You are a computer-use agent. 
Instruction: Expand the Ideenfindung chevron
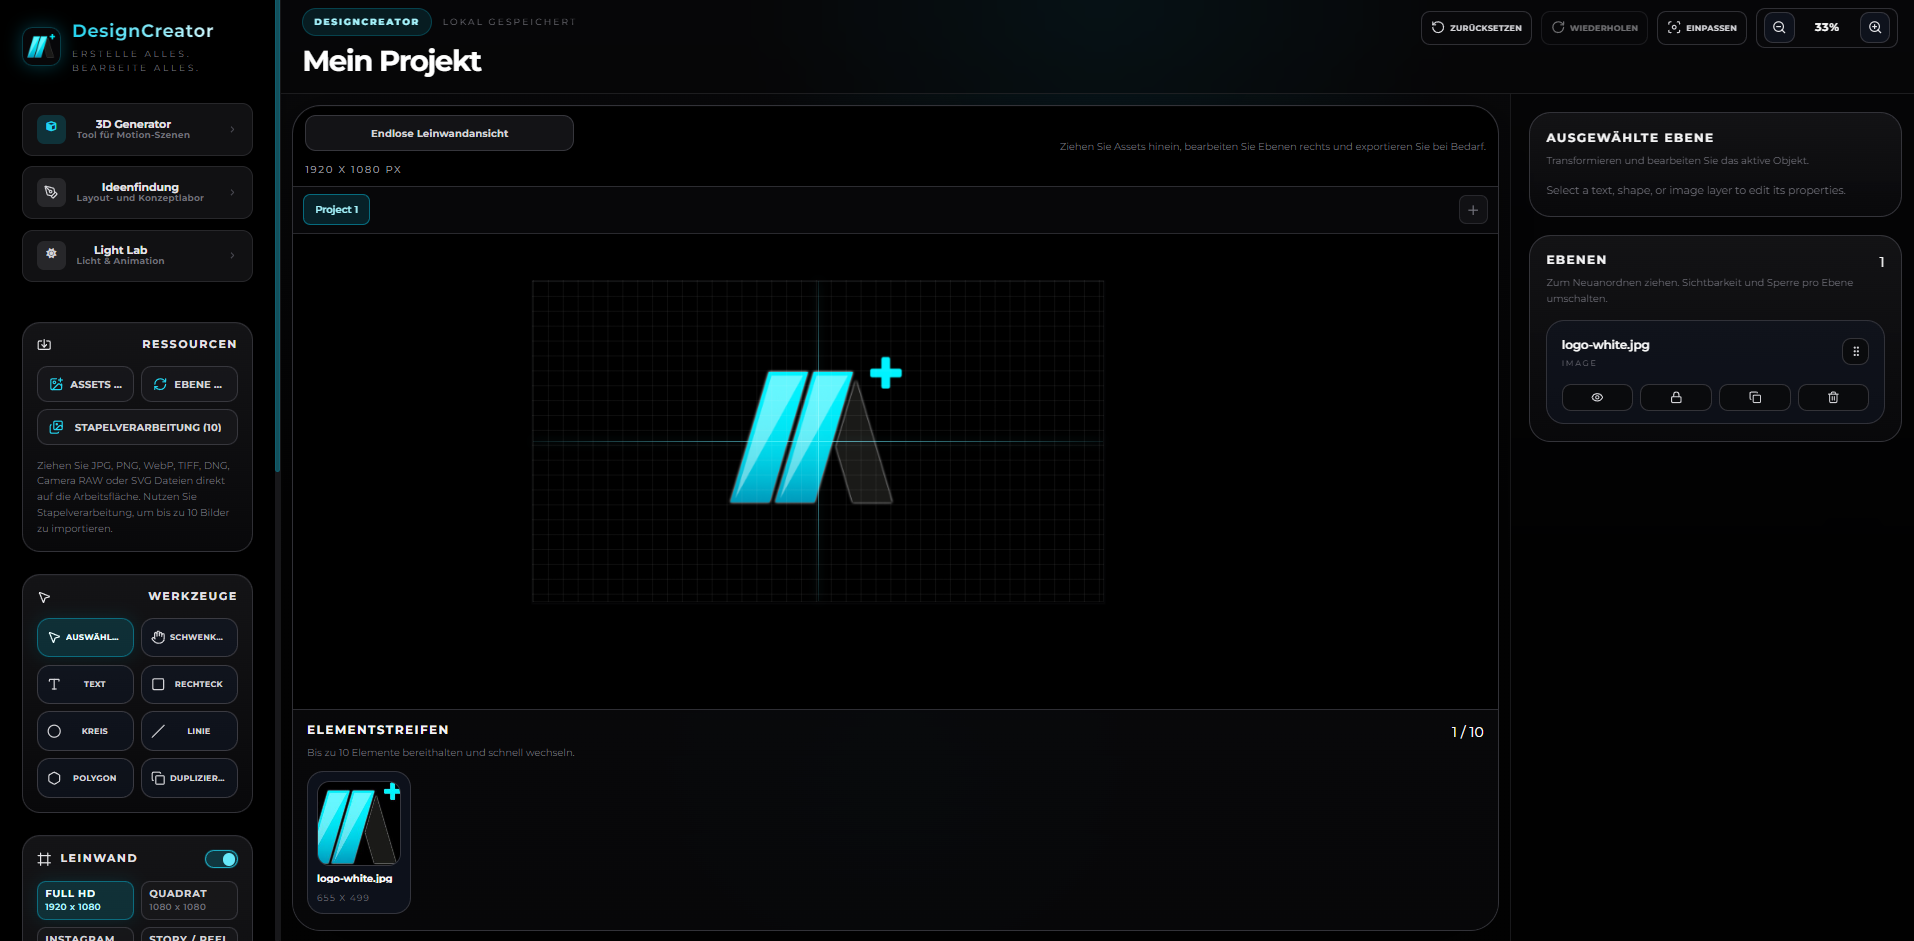tap(232, 192)
